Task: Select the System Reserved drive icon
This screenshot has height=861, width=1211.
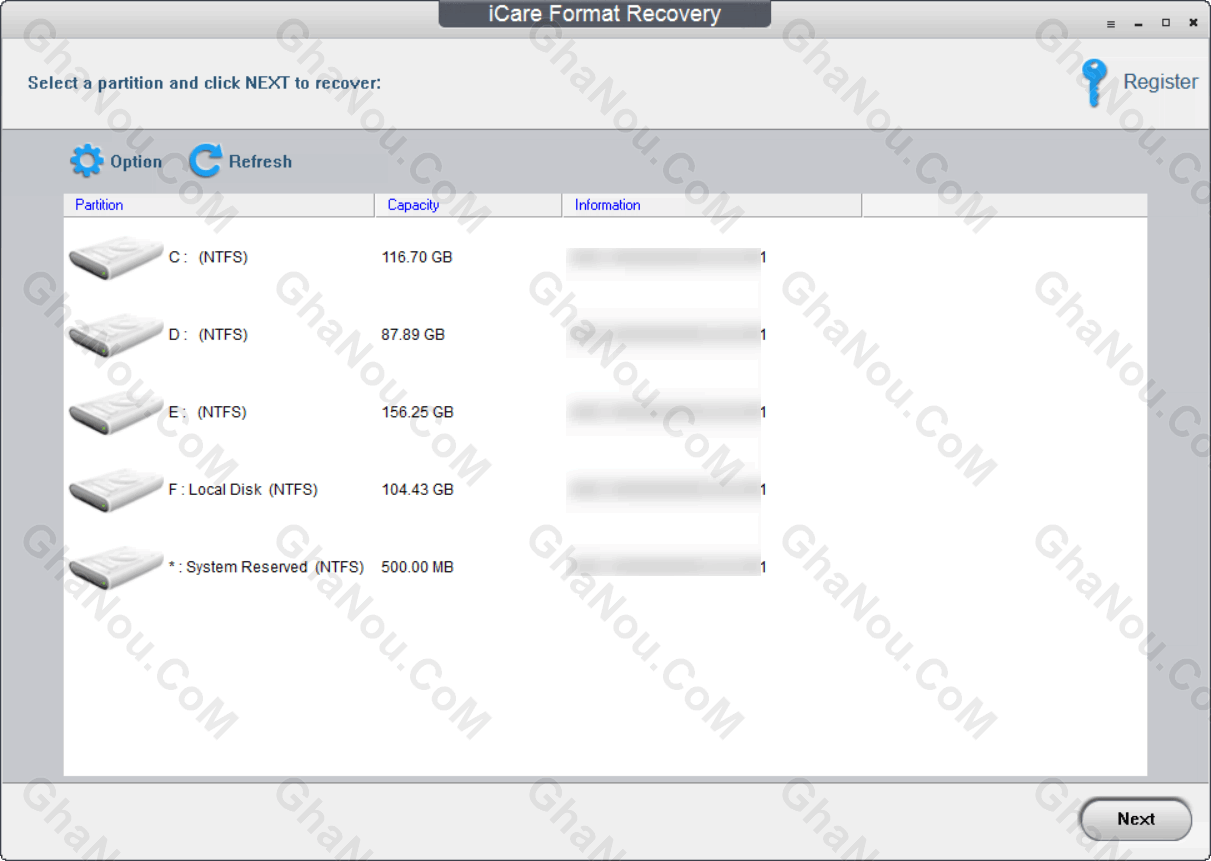Action: 116,569
